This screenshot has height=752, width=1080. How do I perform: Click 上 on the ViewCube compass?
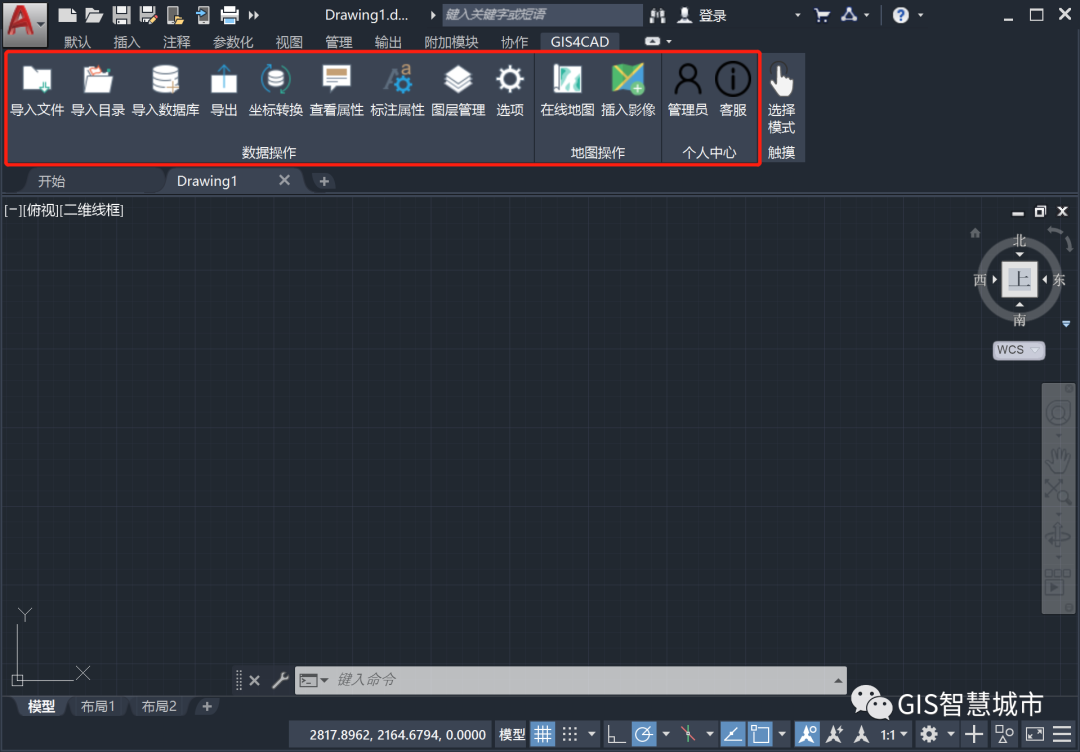[x=1018, y=280]
